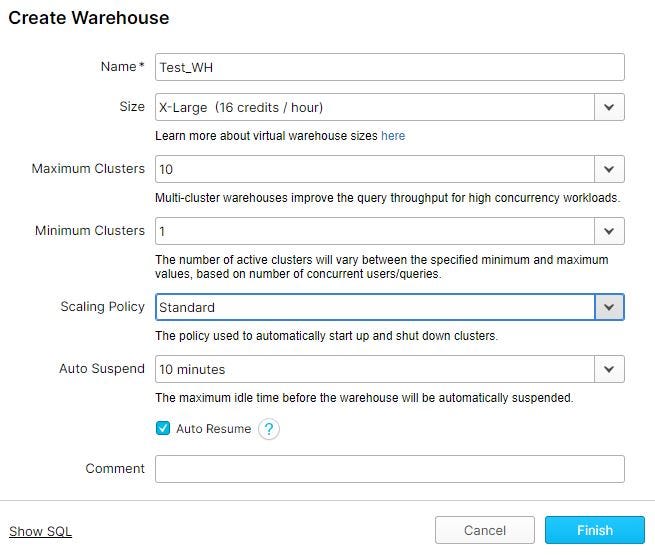
Task: Click the Auto Resume label text
Action: click(213, 429)
